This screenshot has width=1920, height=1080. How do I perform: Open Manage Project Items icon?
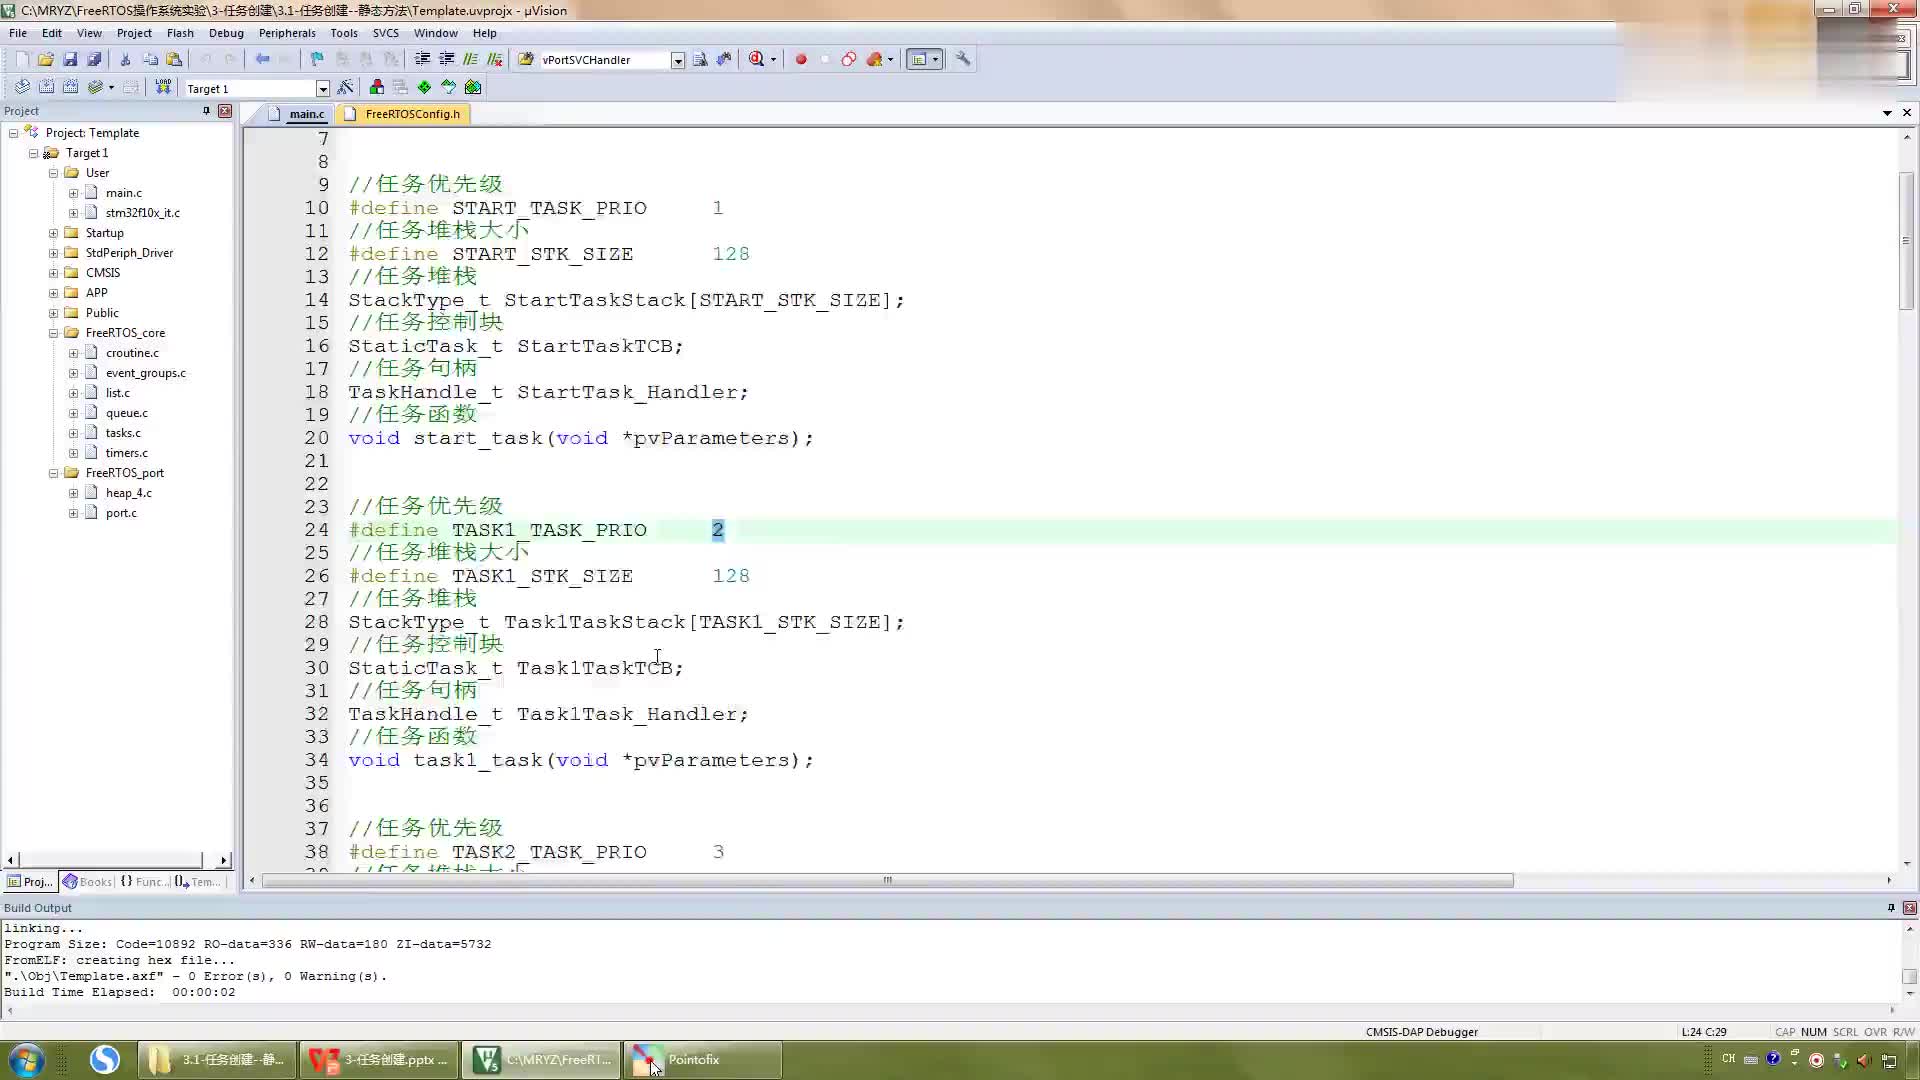pyautogui.click(x=376, y=87)
